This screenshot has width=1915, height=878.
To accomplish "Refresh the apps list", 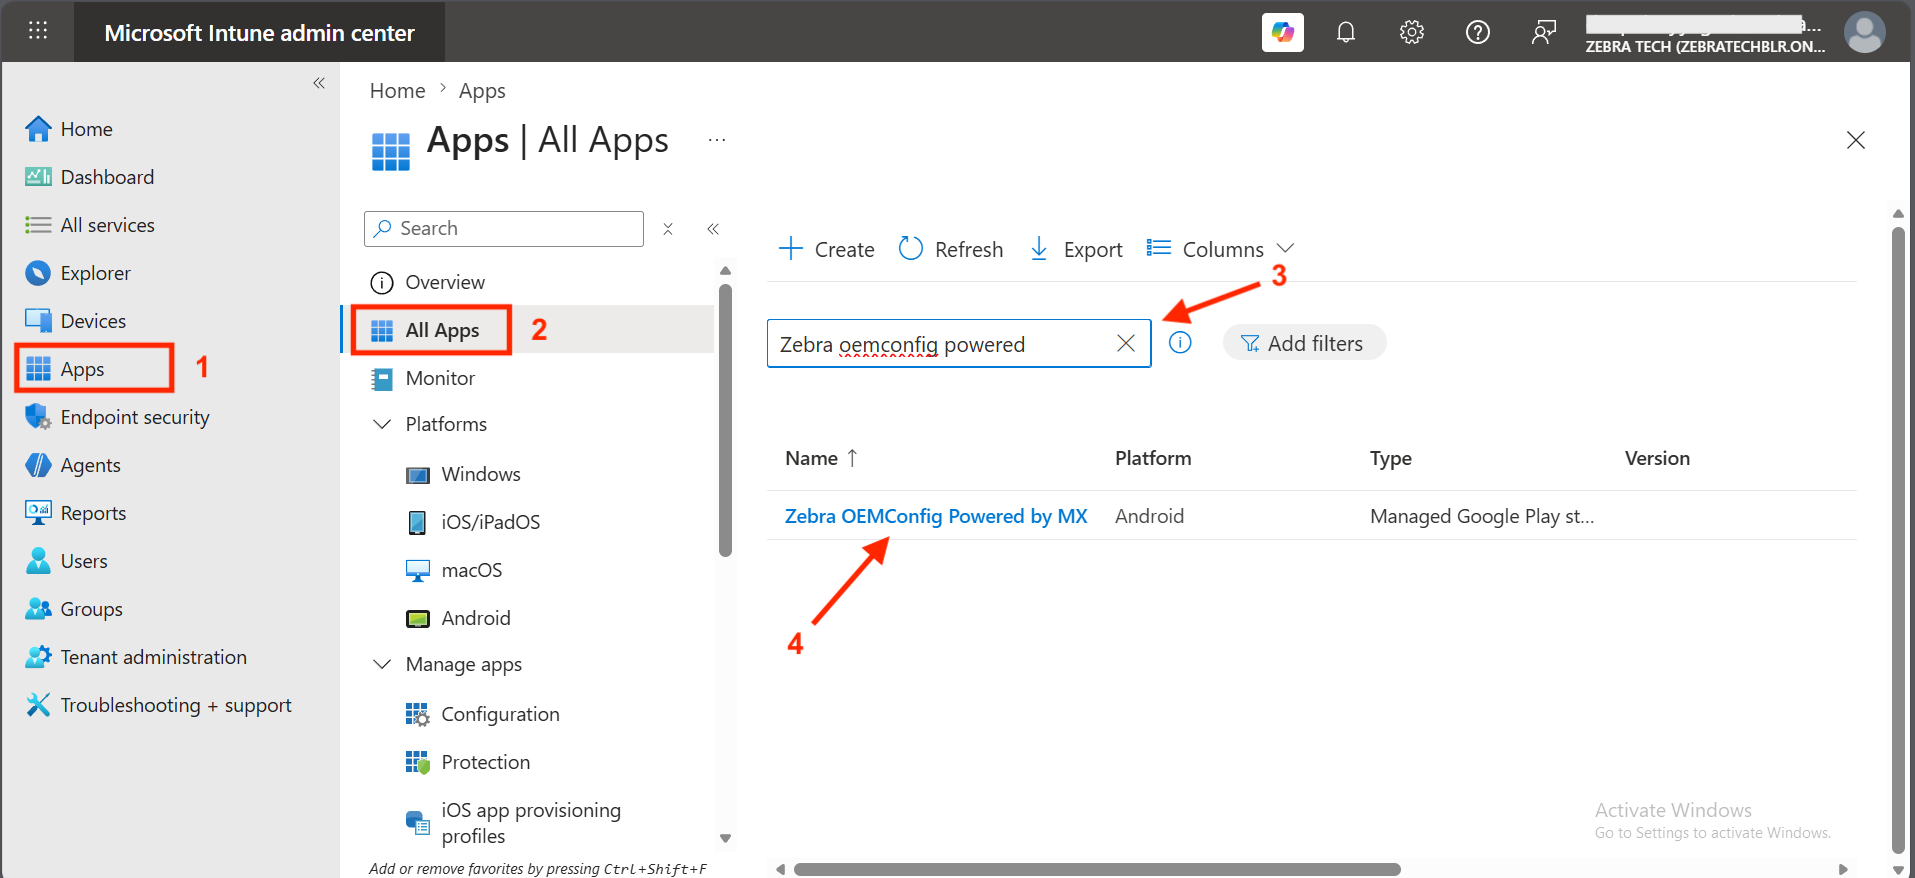I will (951, 249).
